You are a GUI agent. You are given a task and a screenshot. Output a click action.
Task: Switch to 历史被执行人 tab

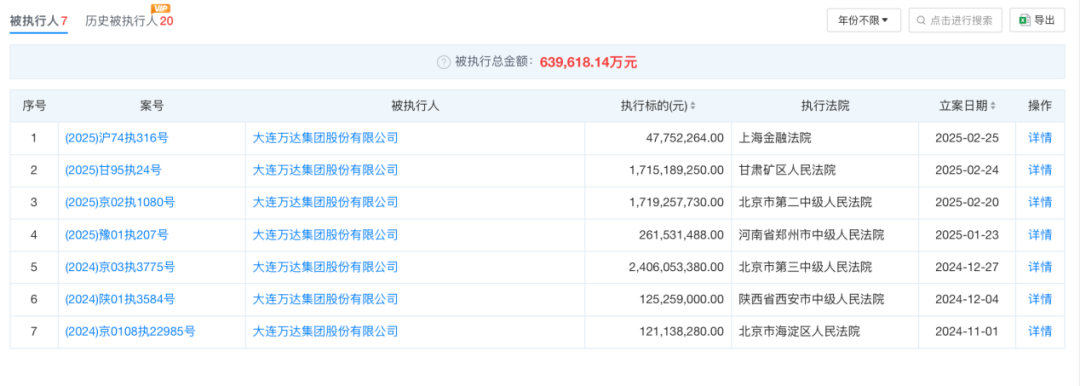[129, 21]
